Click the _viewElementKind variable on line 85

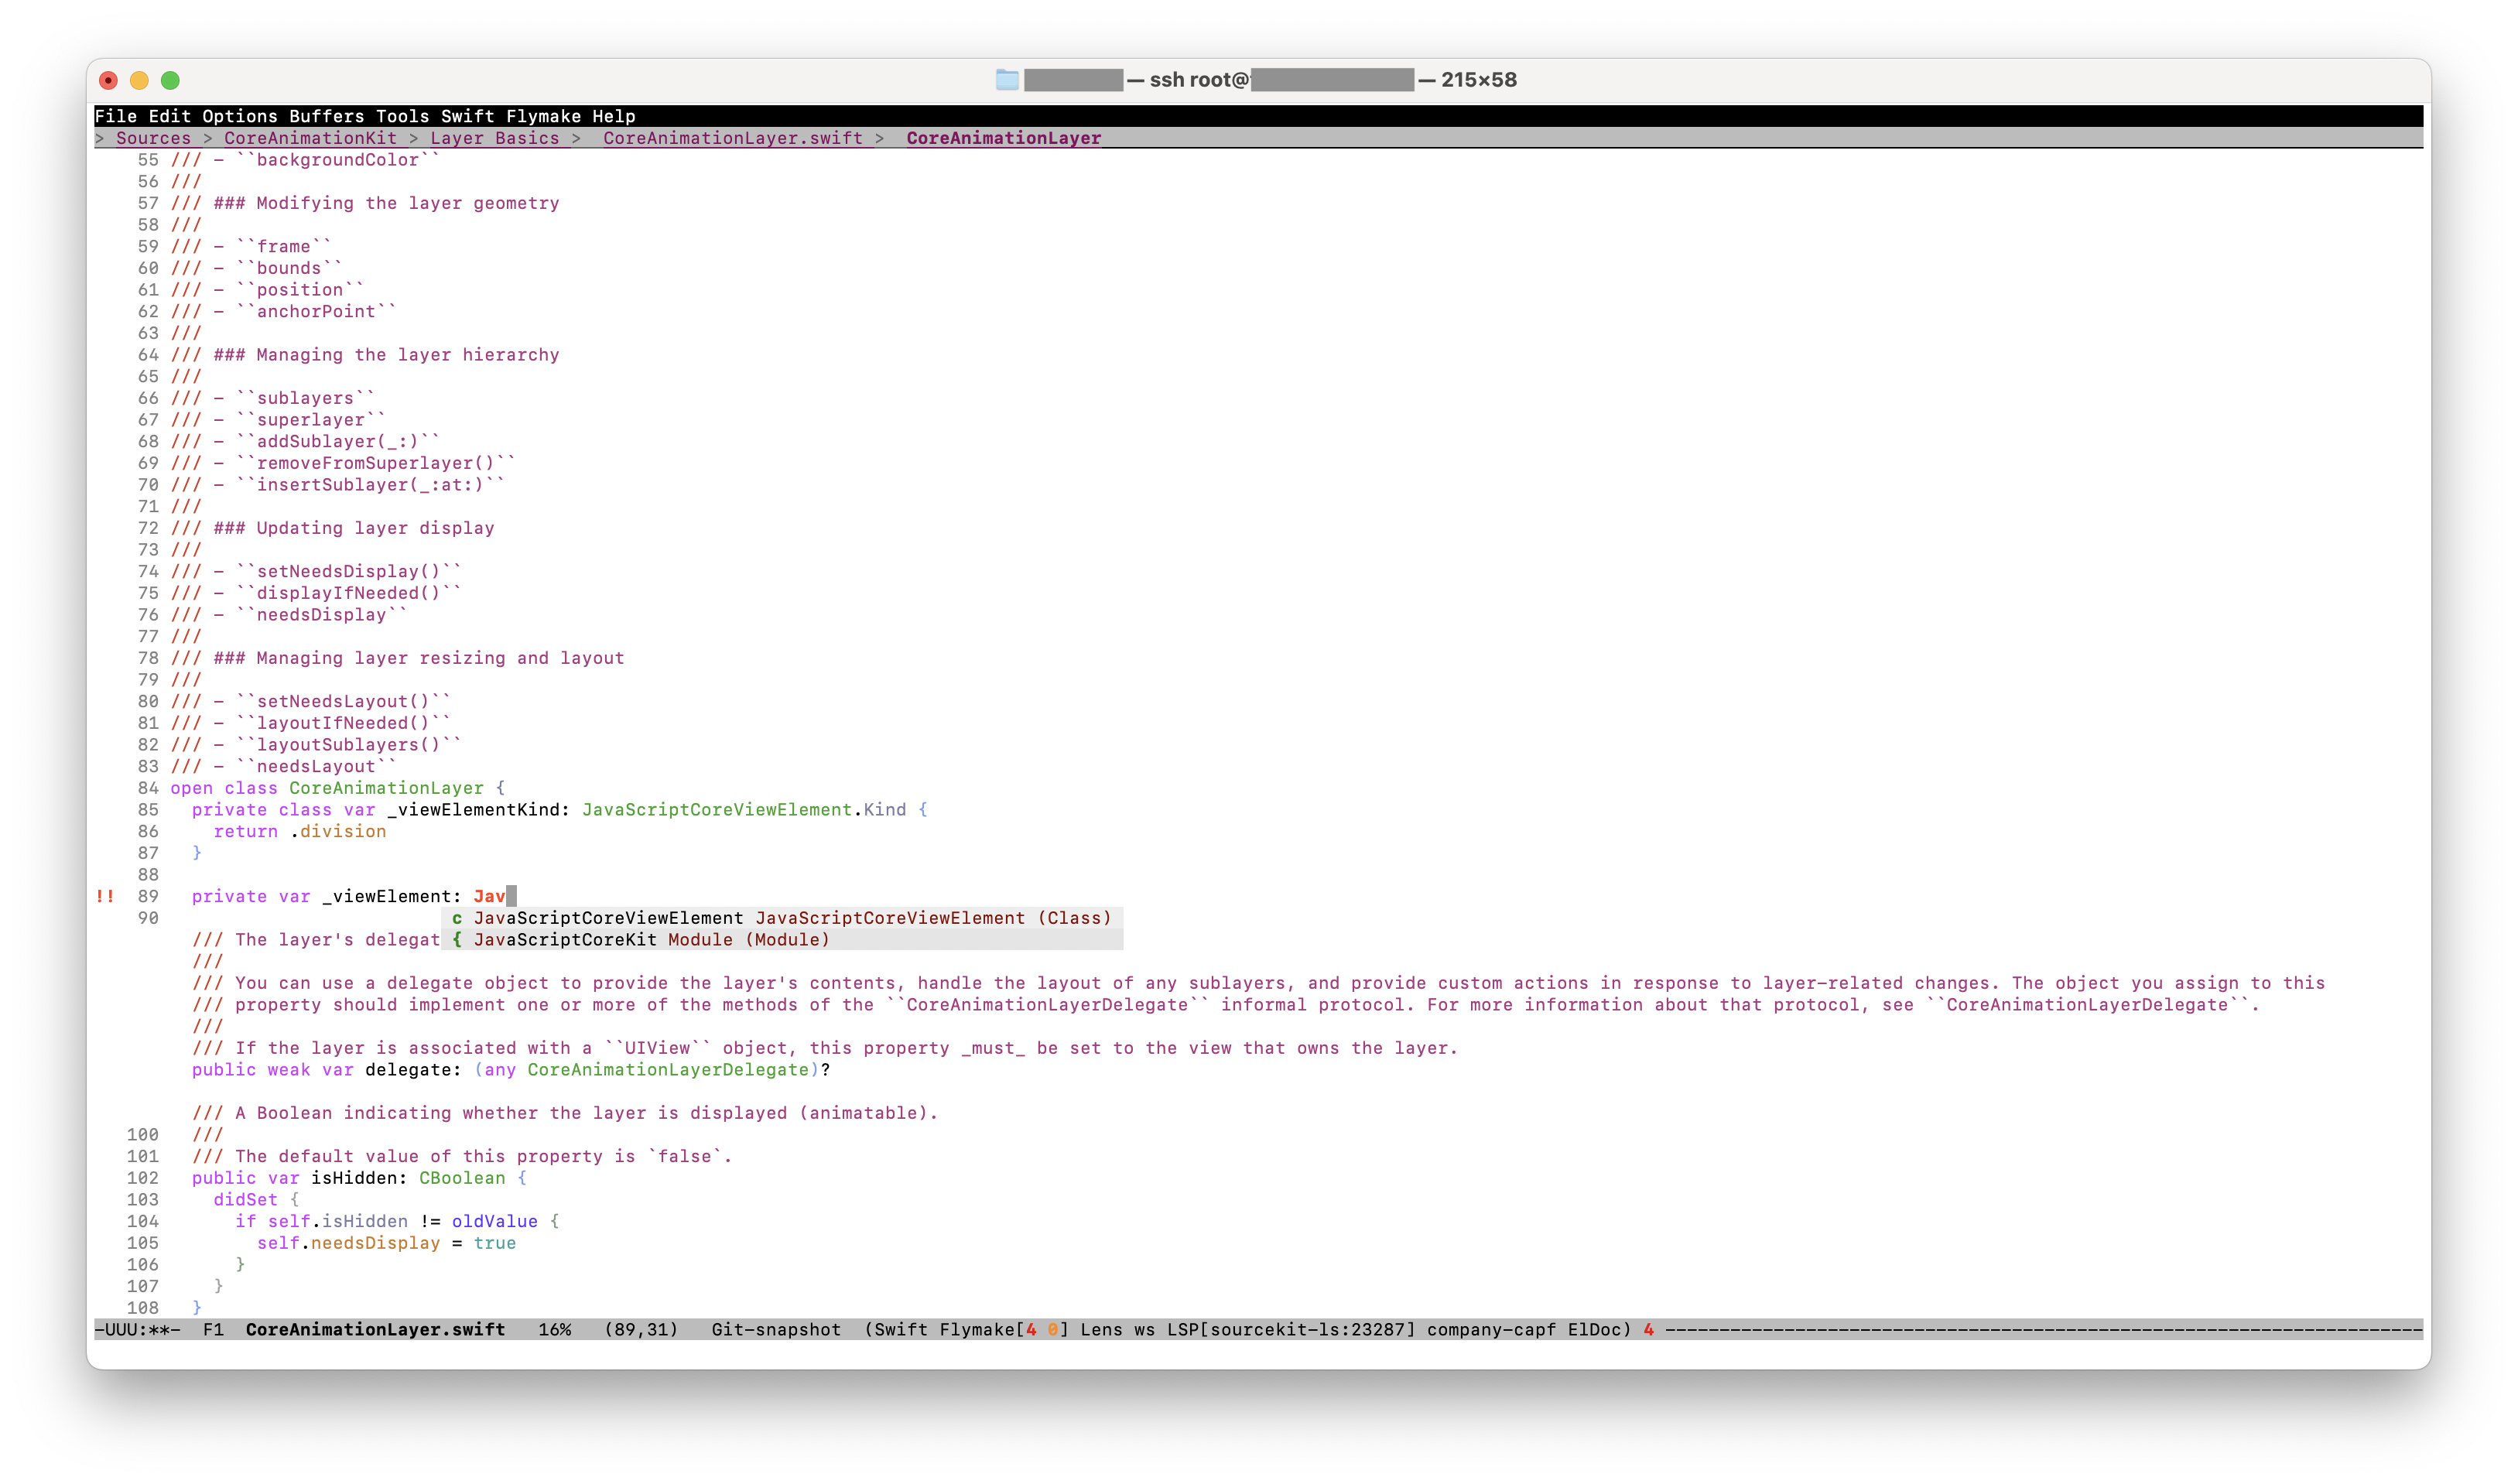point(473,810)
